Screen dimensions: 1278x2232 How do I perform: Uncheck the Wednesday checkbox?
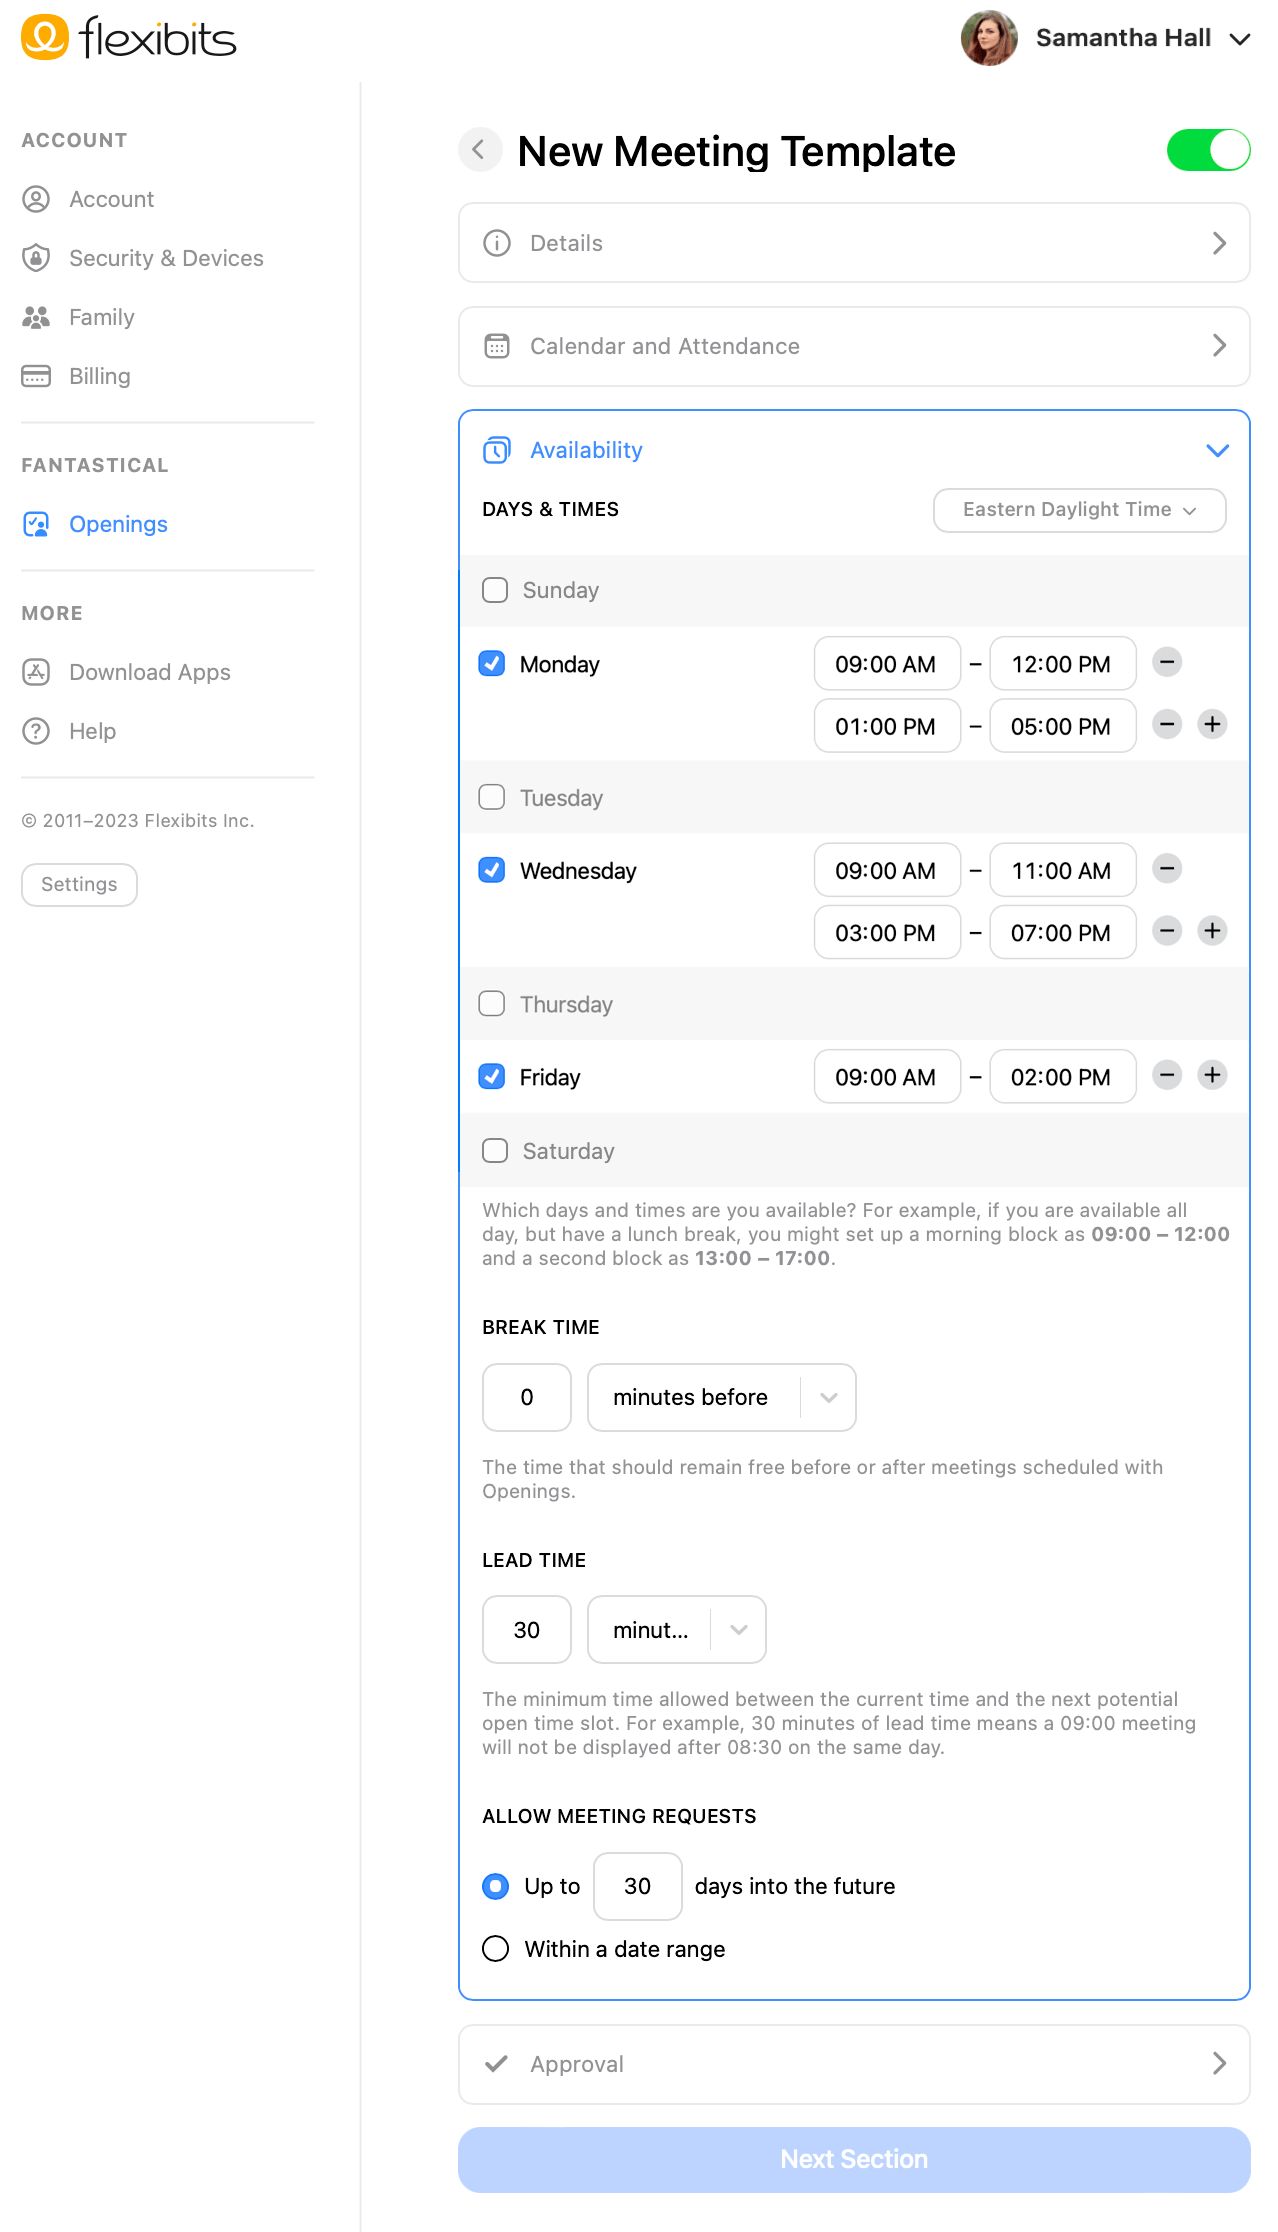pyautogui.click(x=492, y=870)
